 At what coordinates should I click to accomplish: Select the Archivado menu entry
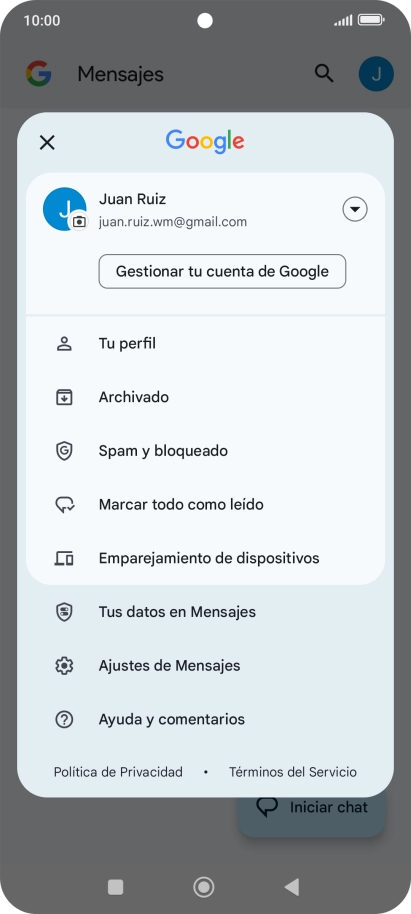coord(205,397)
